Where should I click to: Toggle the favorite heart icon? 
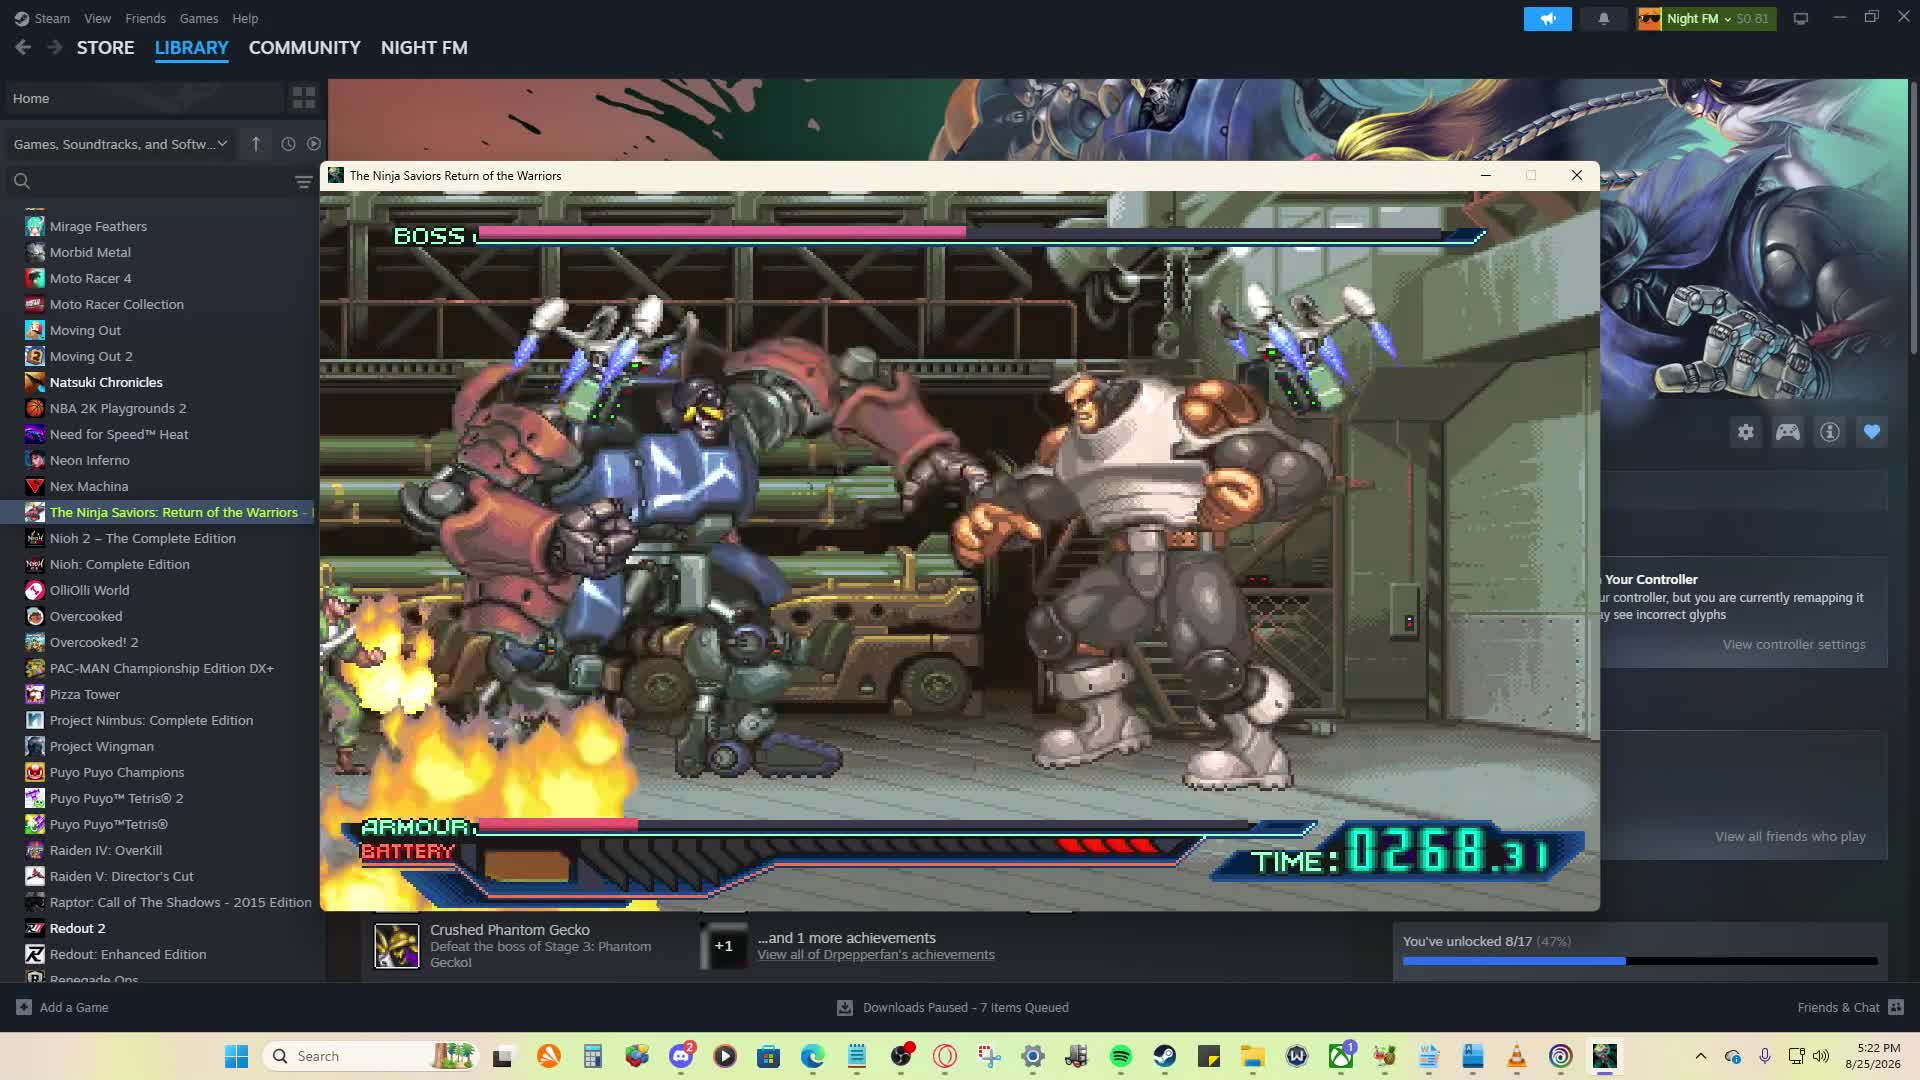pos(1871,432)
